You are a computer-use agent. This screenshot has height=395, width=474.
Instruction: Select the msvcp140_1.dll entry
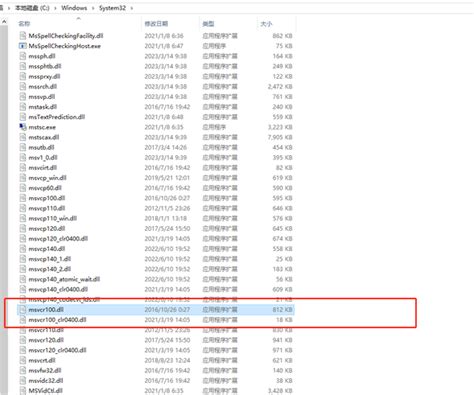50,259
